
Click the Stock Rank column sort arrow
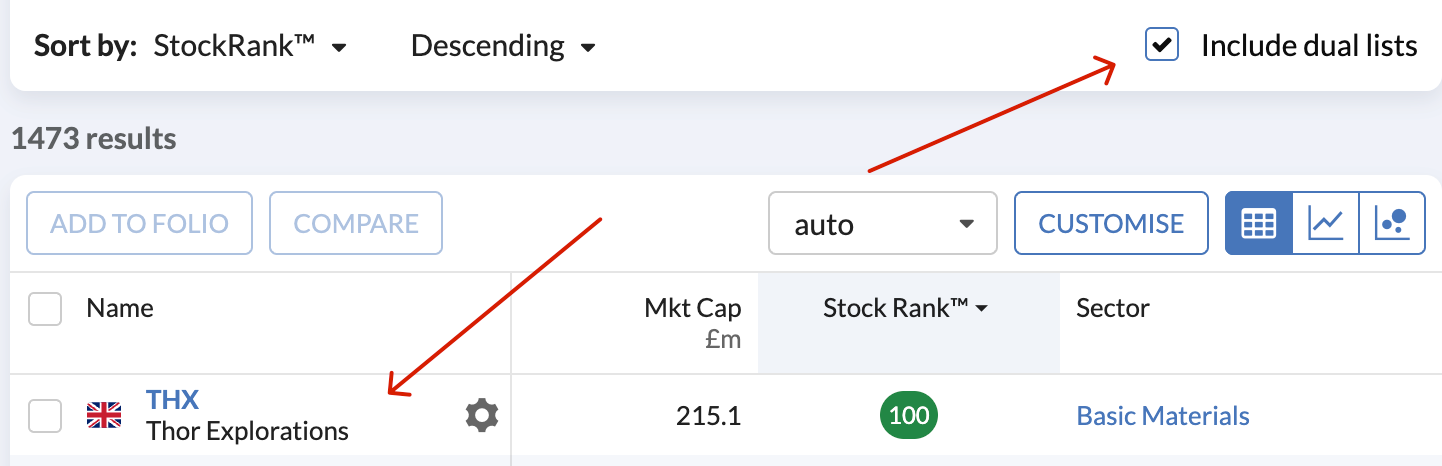tap(981, 310)
